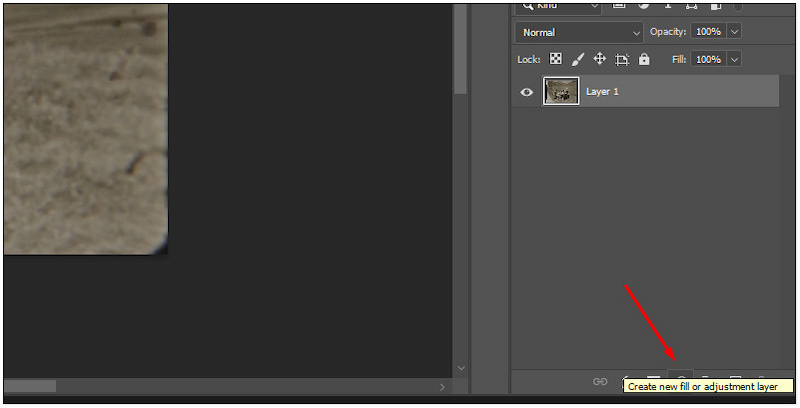Click the canvas vertical scrollbar thumb
Viewport: 800px width, 408px height.
[460, 49]
